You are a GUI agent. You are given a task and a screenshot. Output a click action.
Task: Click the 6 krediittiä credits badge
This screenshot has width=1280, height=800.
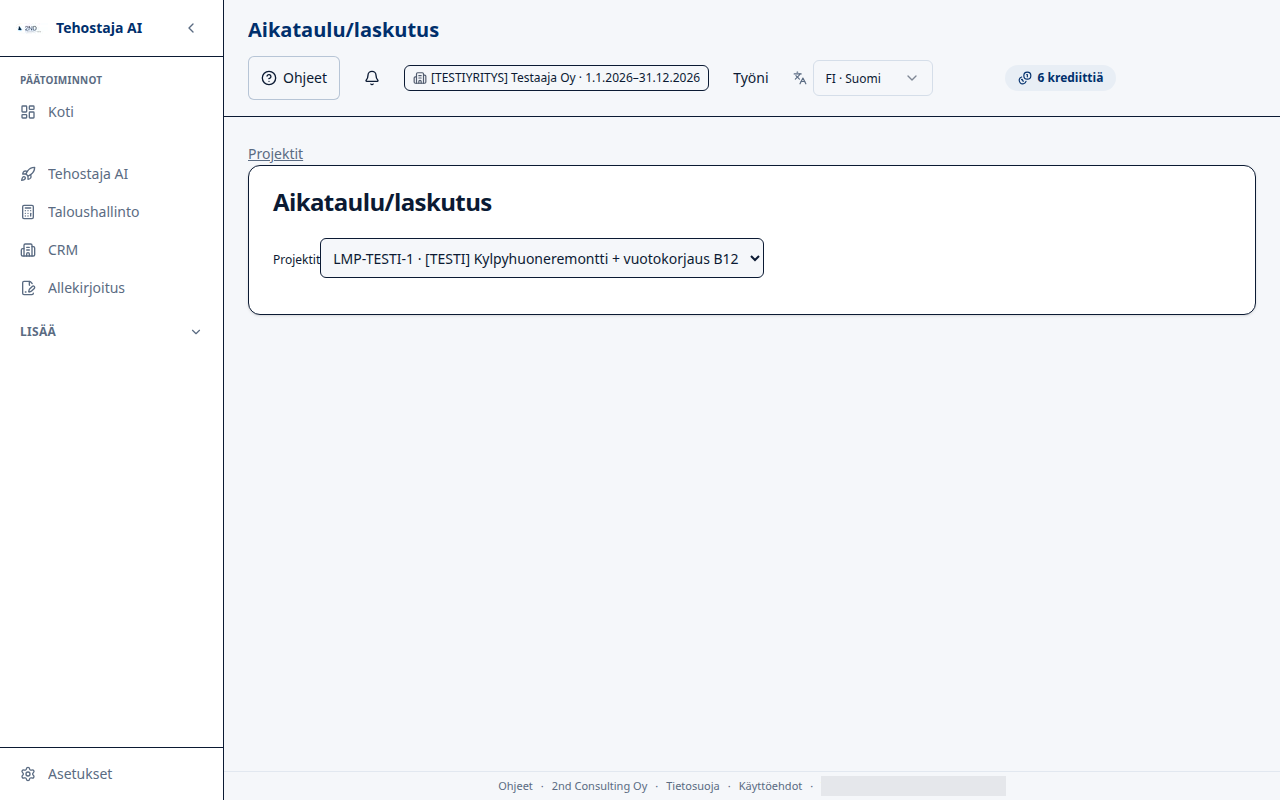[x=1060, y=78]
